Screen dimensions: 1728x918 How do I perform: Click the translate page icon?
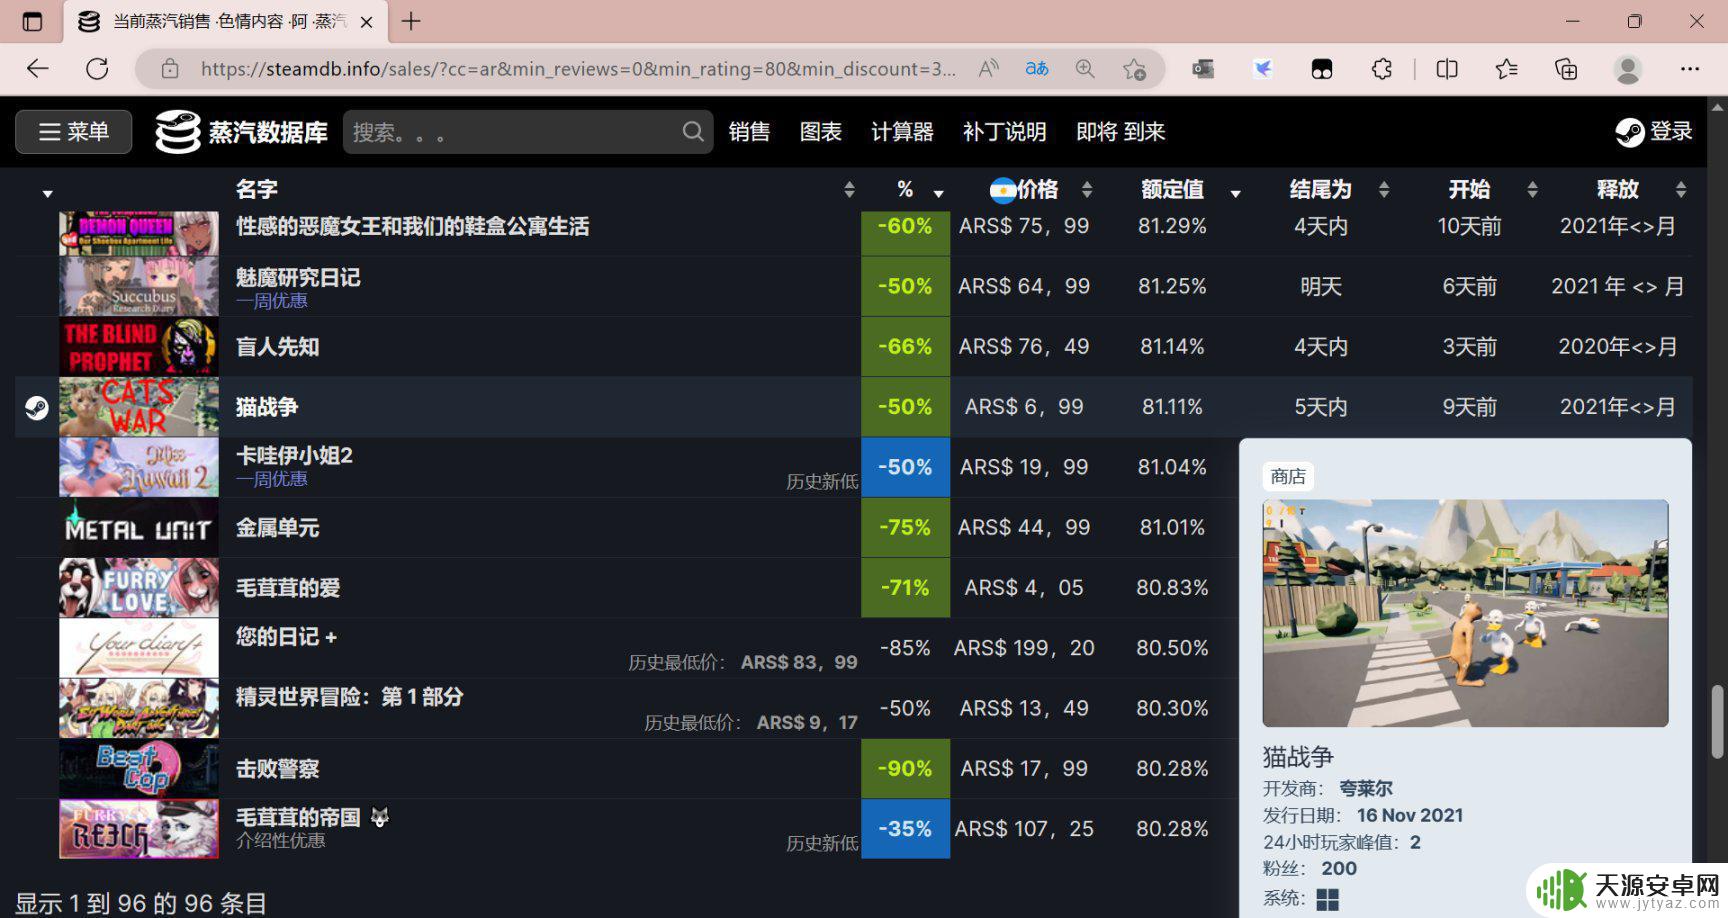coord(1037,69)
